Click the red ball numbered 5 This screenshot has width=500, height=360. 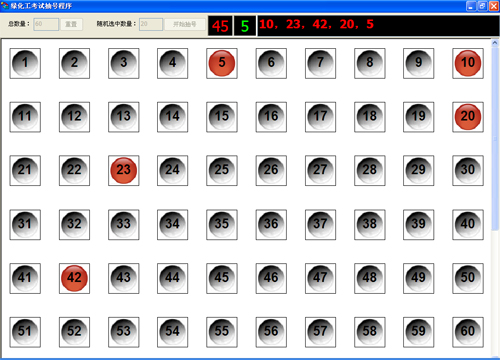(222, 63)
